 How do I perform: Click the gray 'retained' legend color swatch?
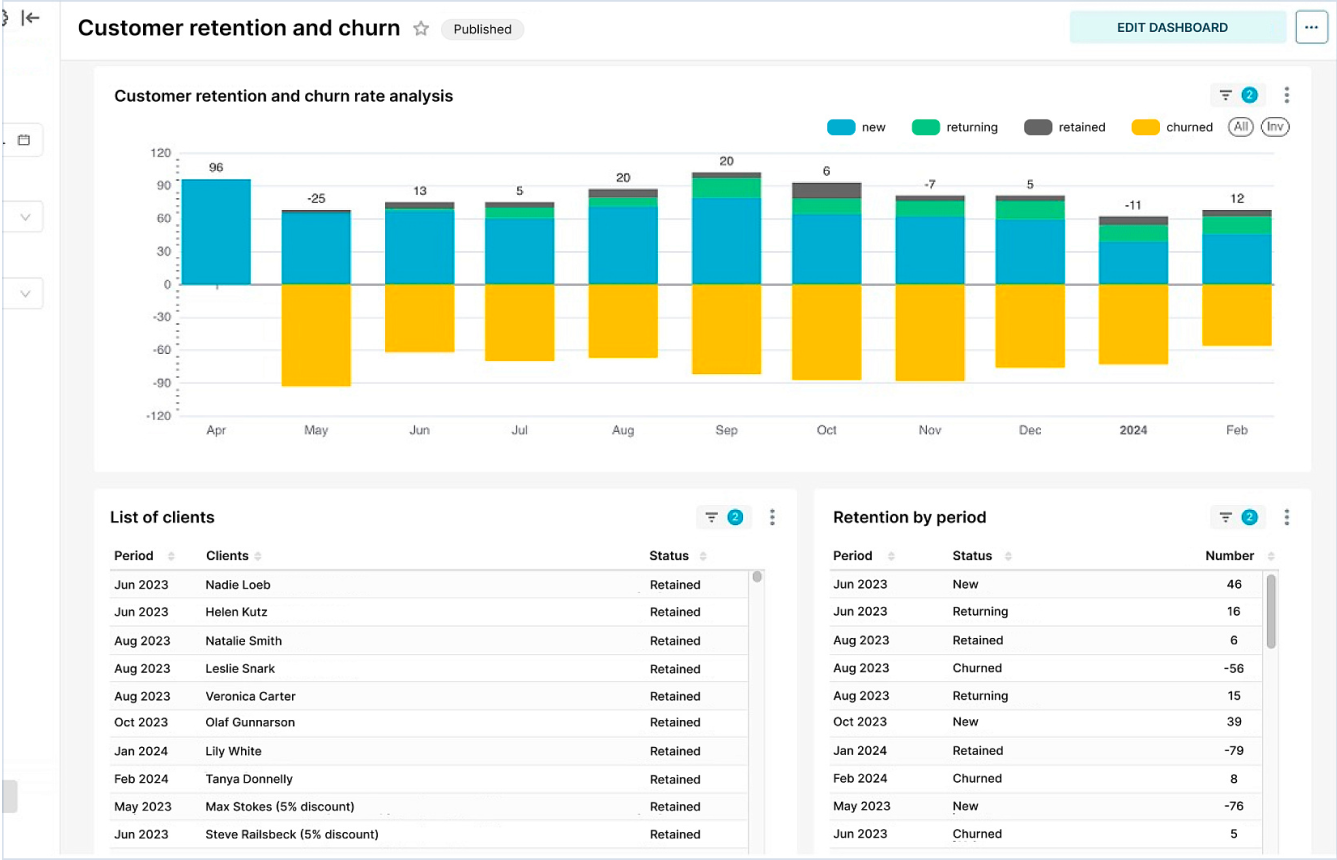click(x=1038, y=127)
